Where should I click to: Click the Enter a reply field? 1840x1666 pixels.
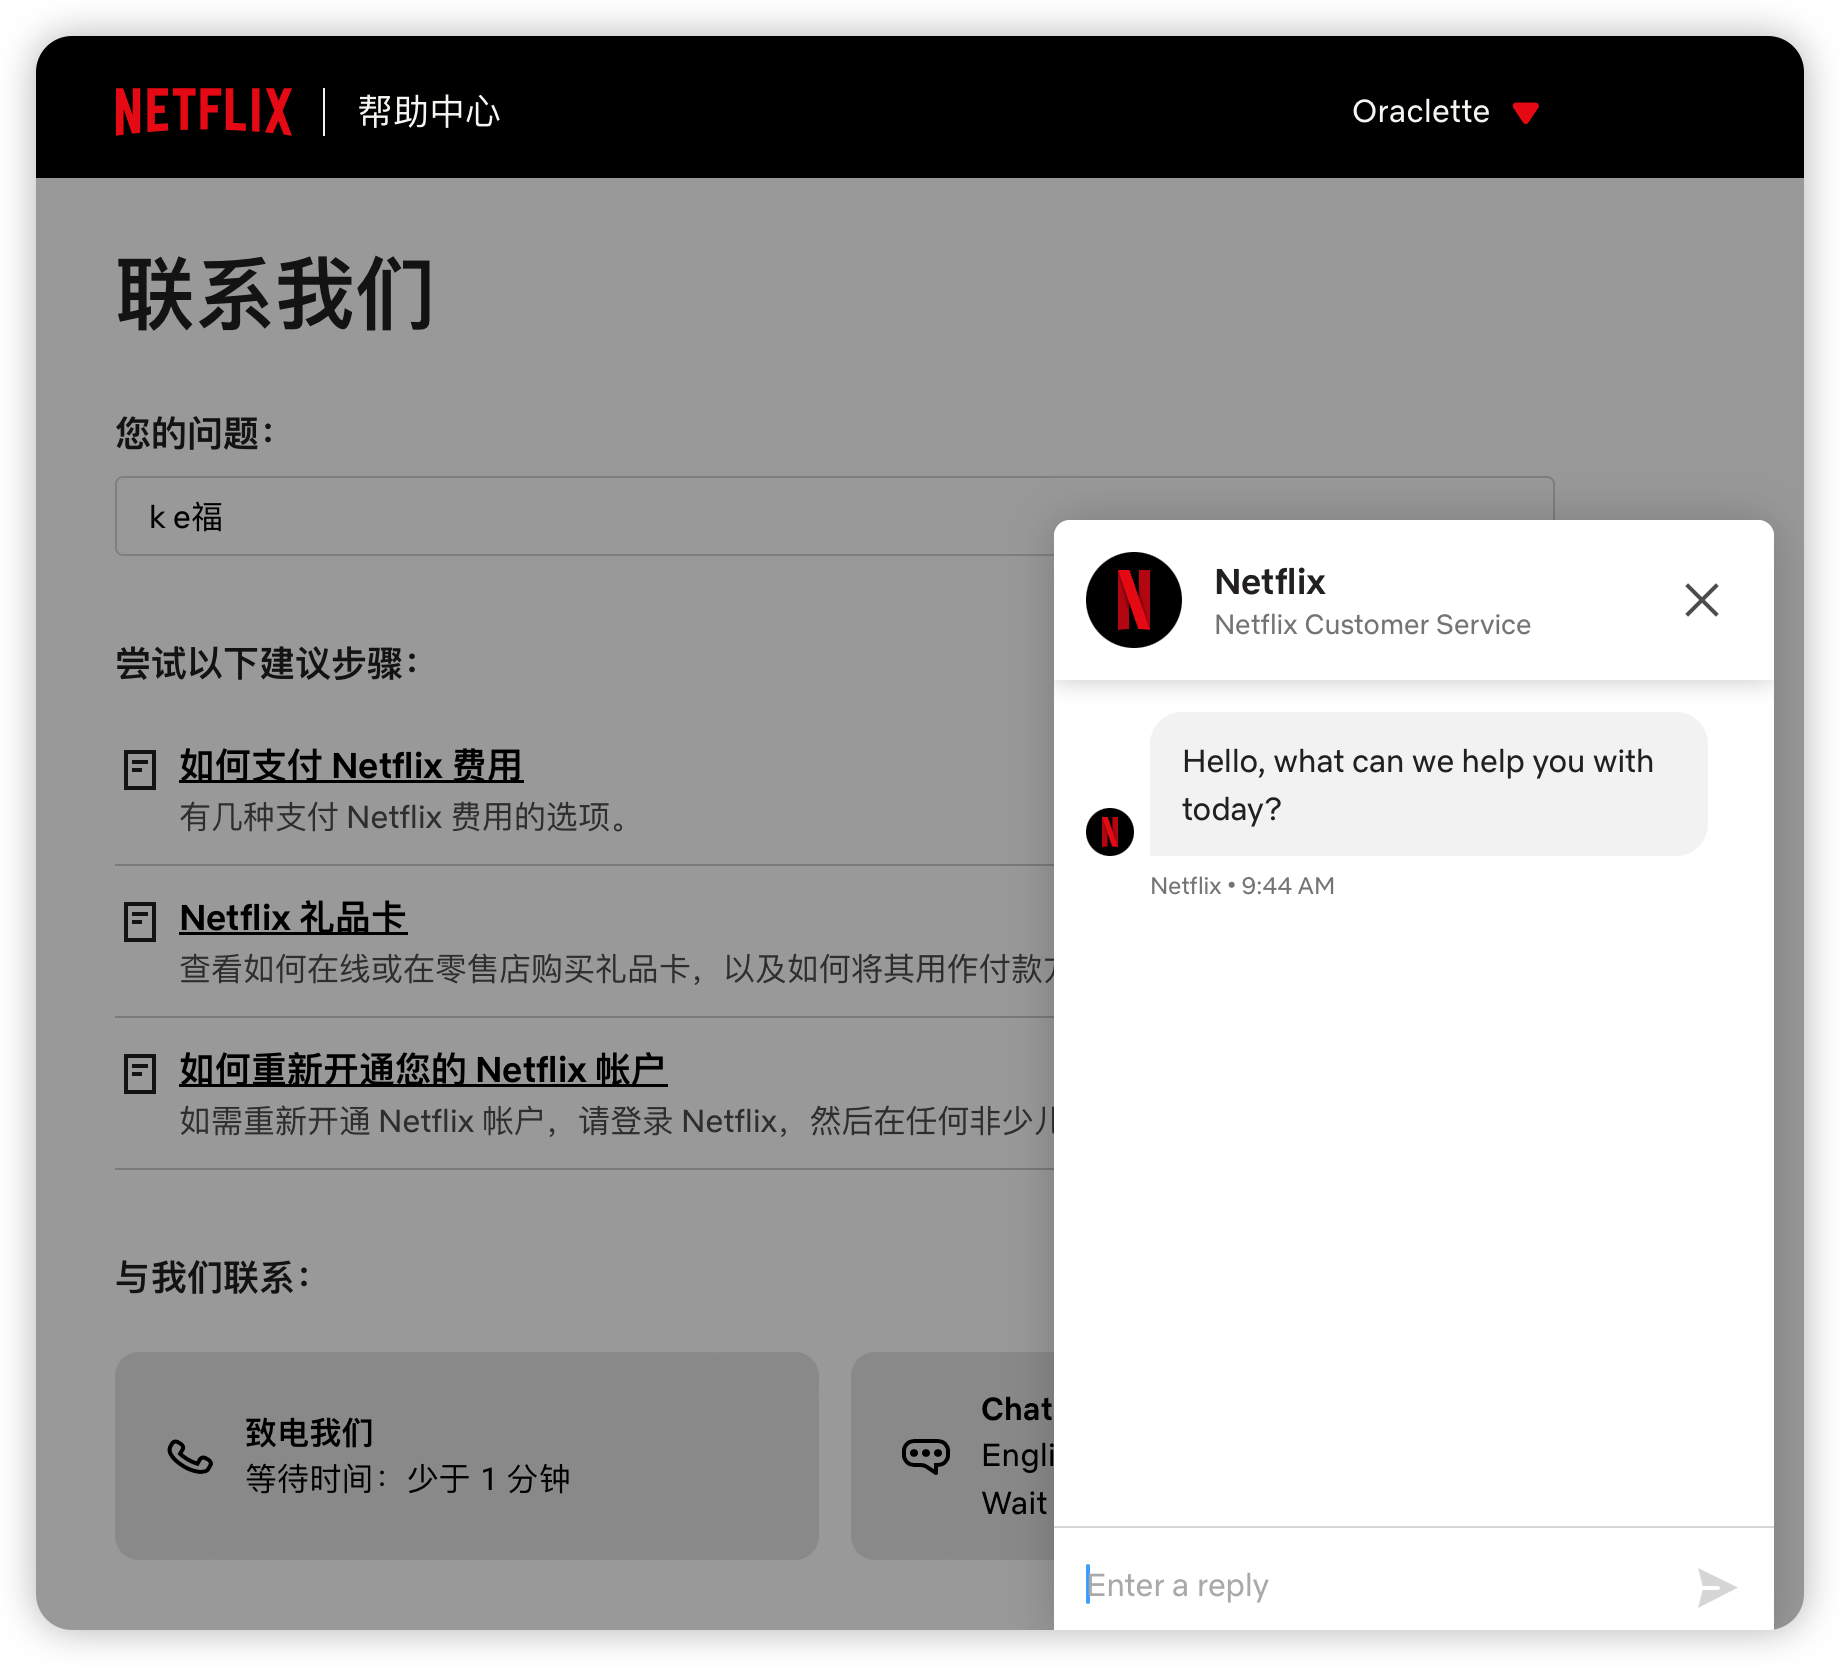click(x=1380, y=1585)
